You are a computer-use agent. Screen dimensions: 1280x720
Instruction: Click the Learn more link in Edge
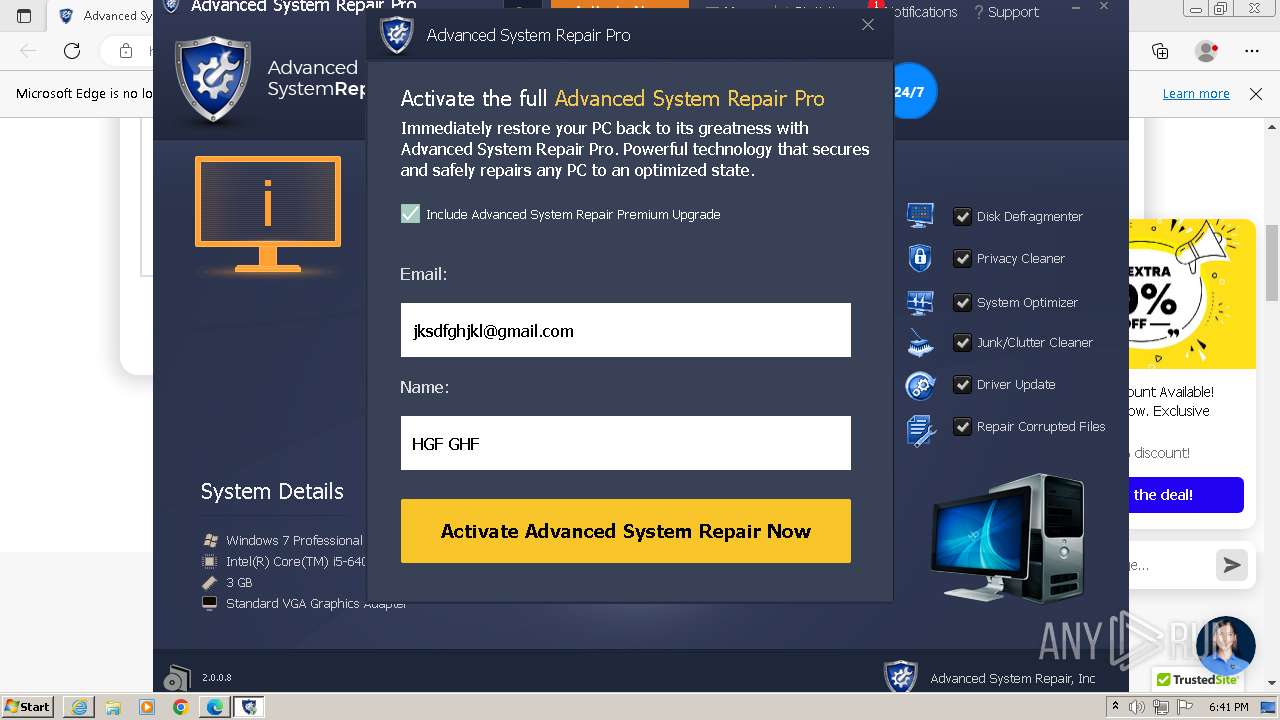tap(1196, 93)
